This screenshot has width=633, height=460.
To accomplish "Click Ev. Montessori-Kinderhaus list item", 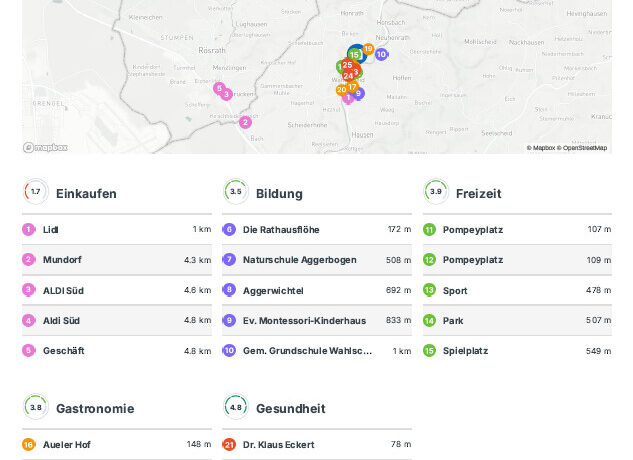I will coord(317,321).
